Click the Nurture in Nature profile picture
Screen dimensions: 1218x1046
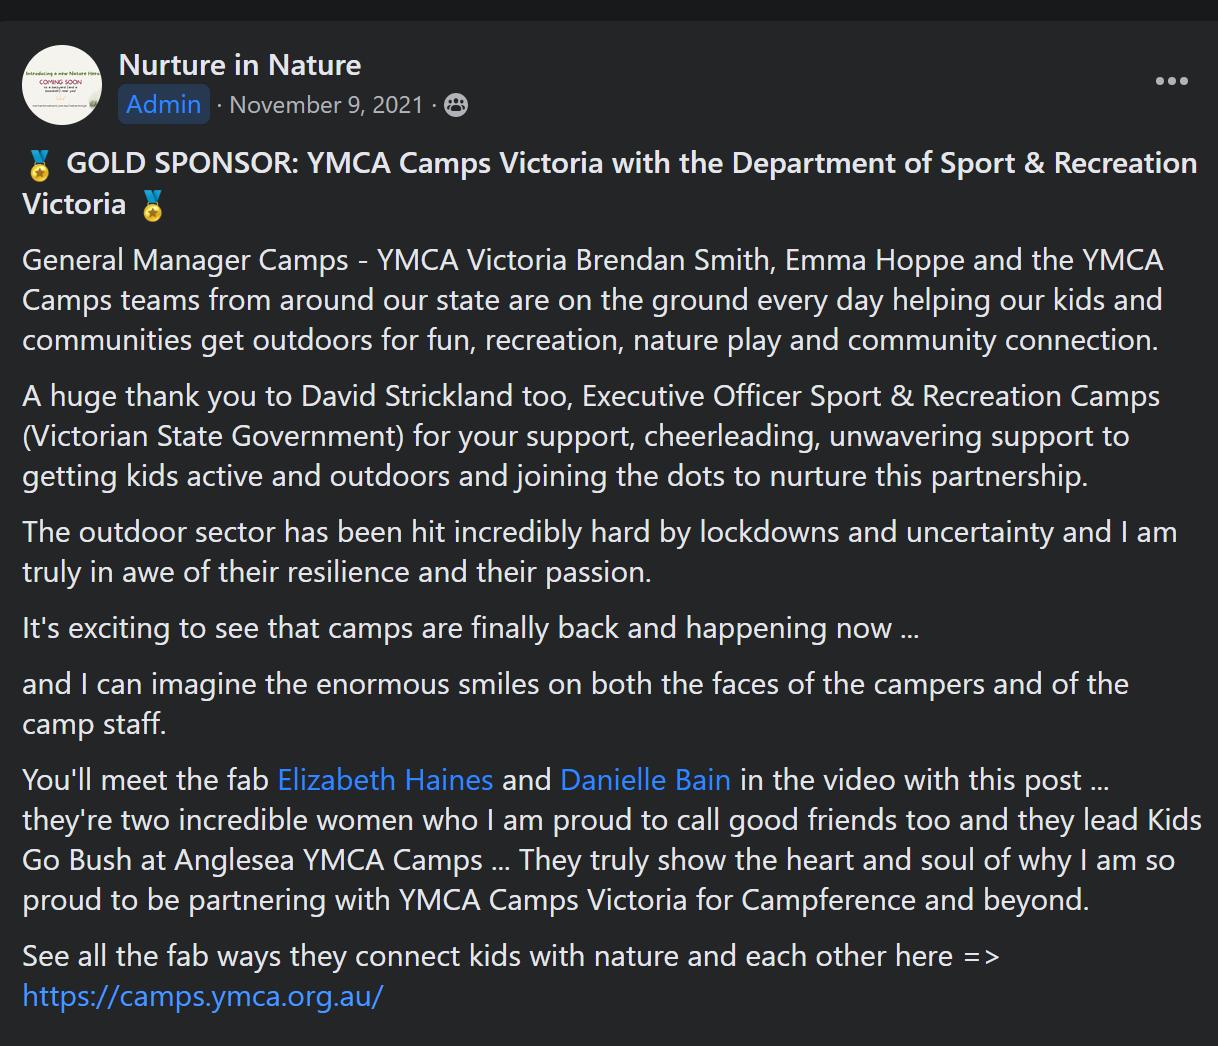62,85
